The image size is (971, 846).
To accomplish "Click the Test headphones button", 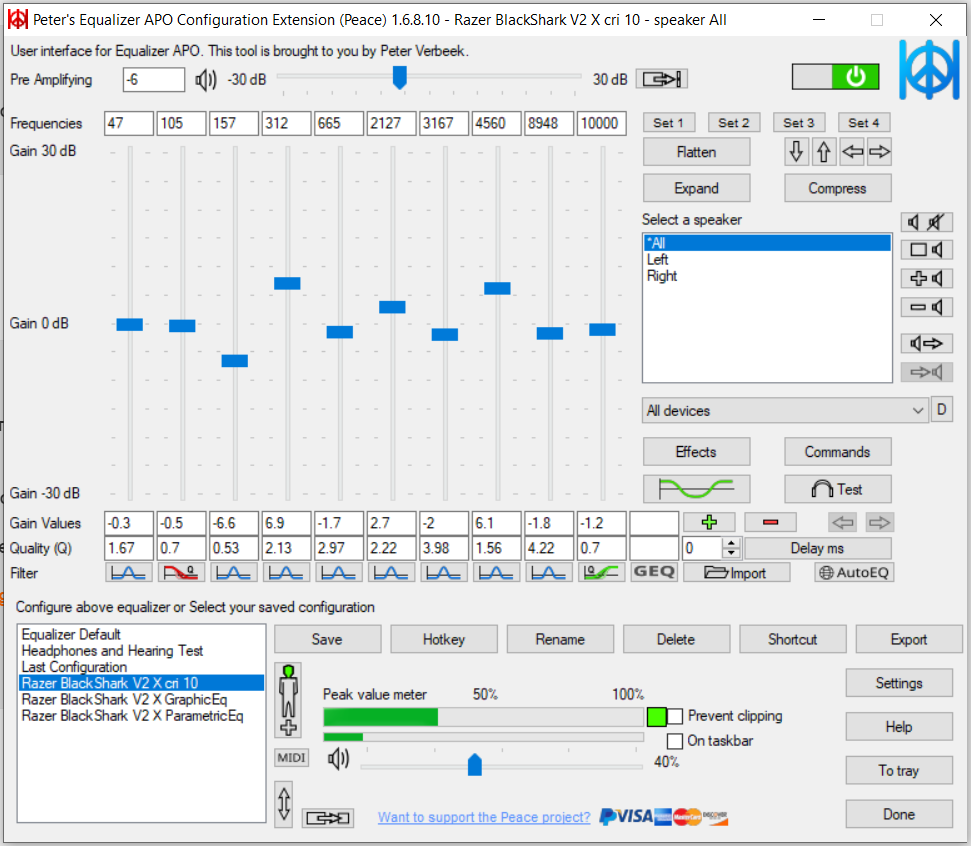I will tap(838, 489).
